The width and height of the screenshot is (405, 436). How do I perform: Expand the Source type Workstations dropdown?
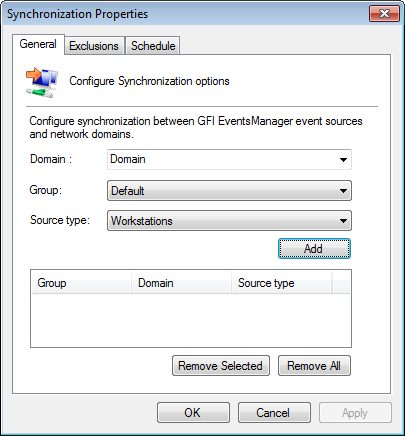click(x=229, y=220)
